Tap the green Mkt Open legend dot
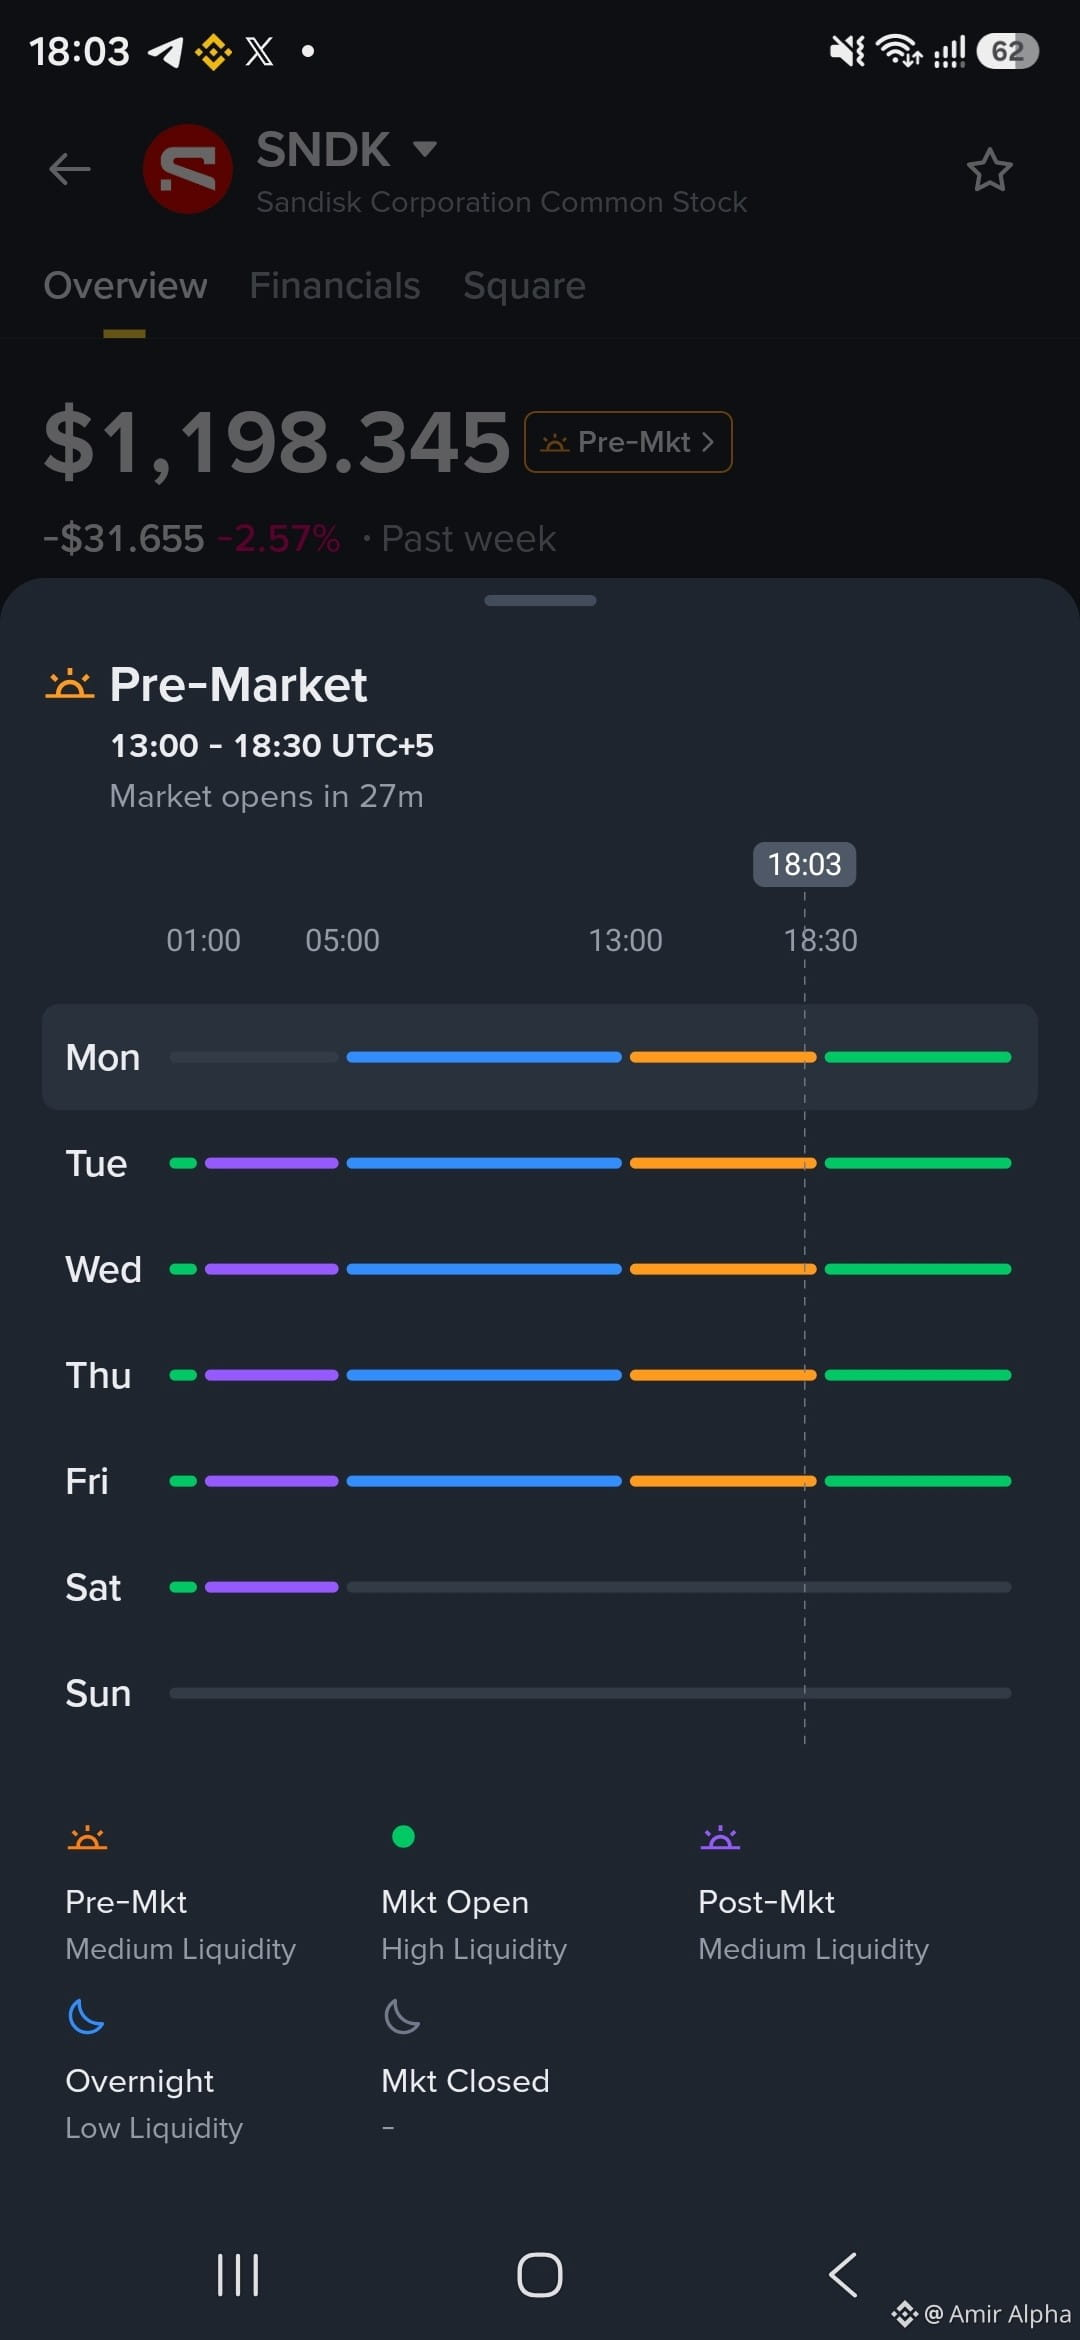This screenshot has width=1080, height=2340. click(403, 1837)
